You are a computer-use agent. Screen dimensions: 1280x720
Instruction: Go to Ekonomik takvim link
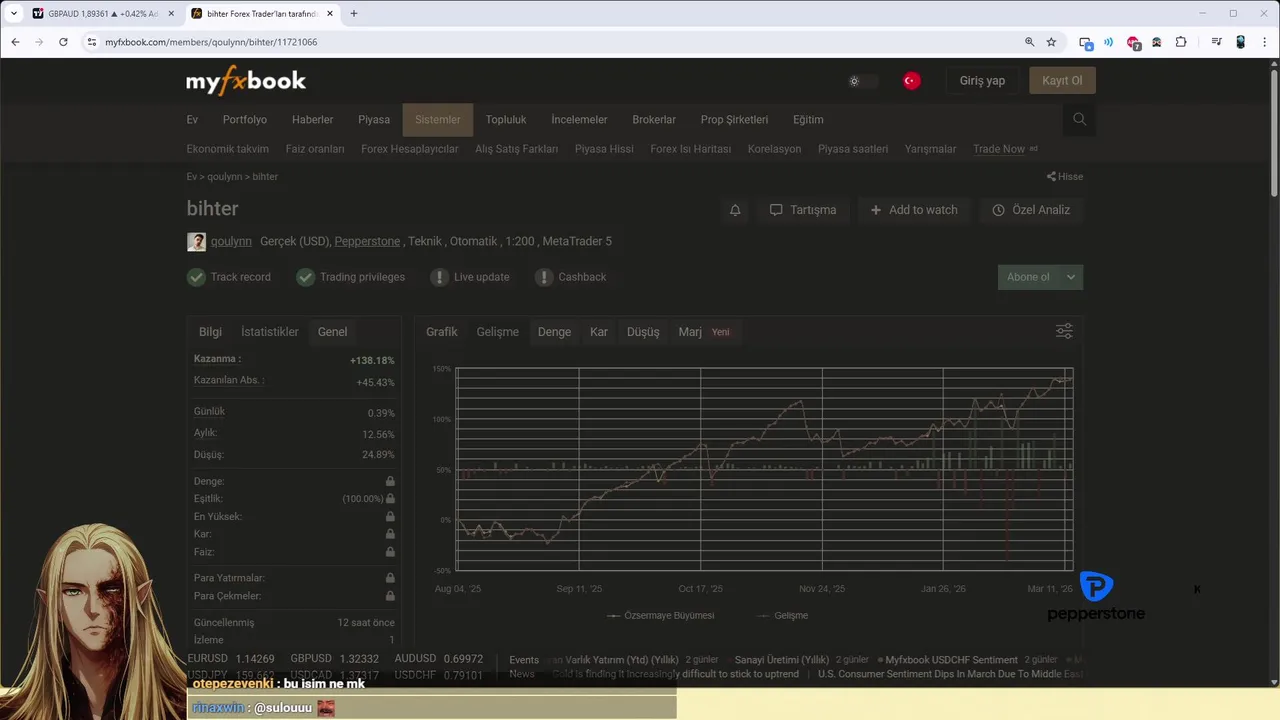(227, 149)
